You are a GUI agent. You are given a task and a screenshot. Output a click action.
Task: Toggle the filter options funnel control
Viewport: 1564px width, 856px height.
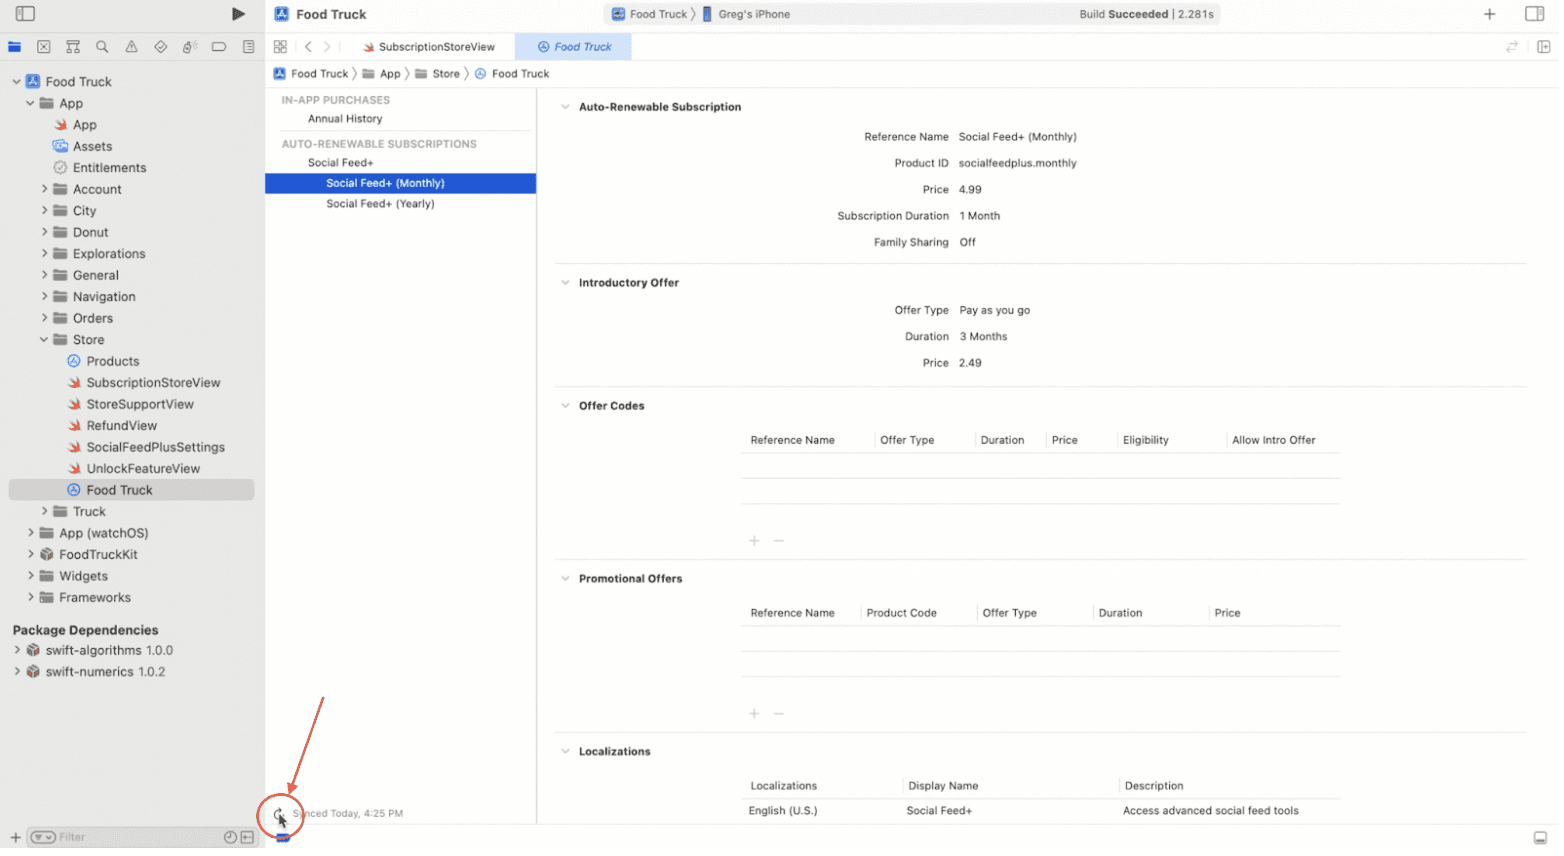[42, 837]
